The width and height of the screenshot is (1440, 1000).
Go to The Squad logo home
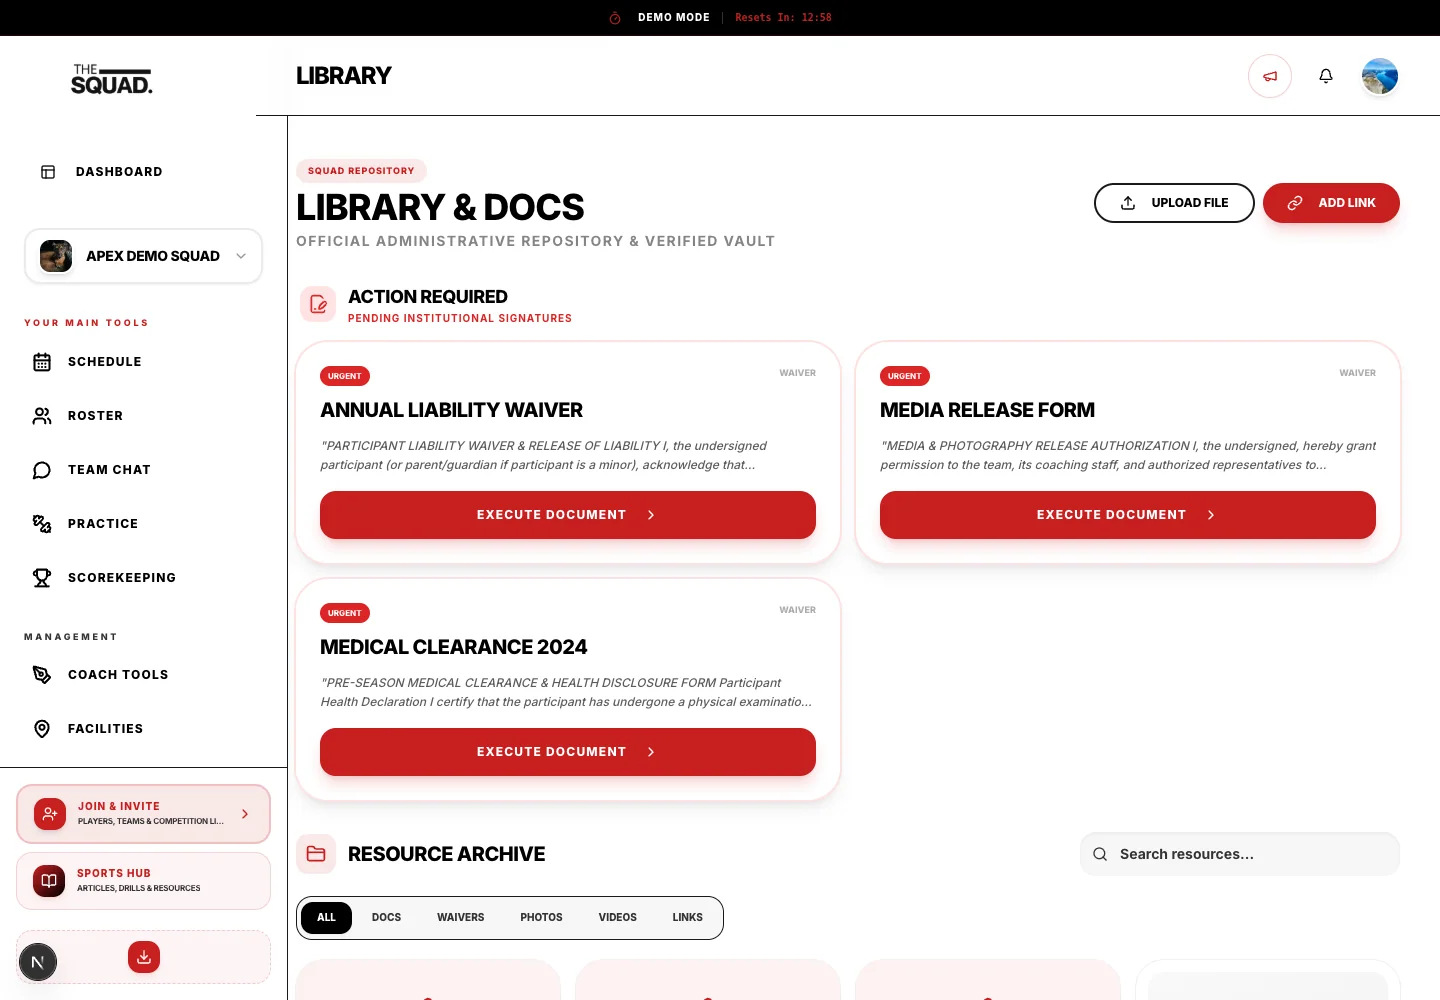point(112,79)
